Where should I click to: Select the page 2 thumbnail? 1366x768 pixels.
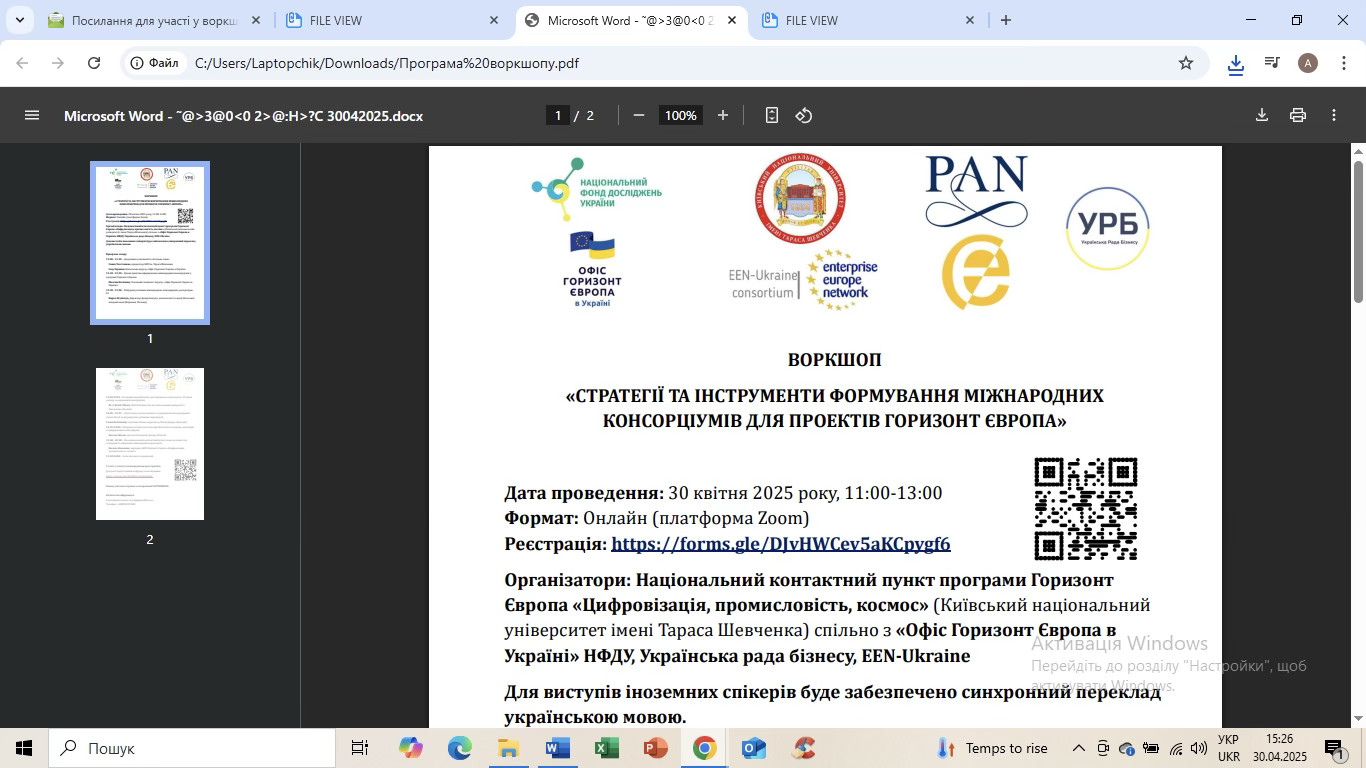[x=150, y=444]
